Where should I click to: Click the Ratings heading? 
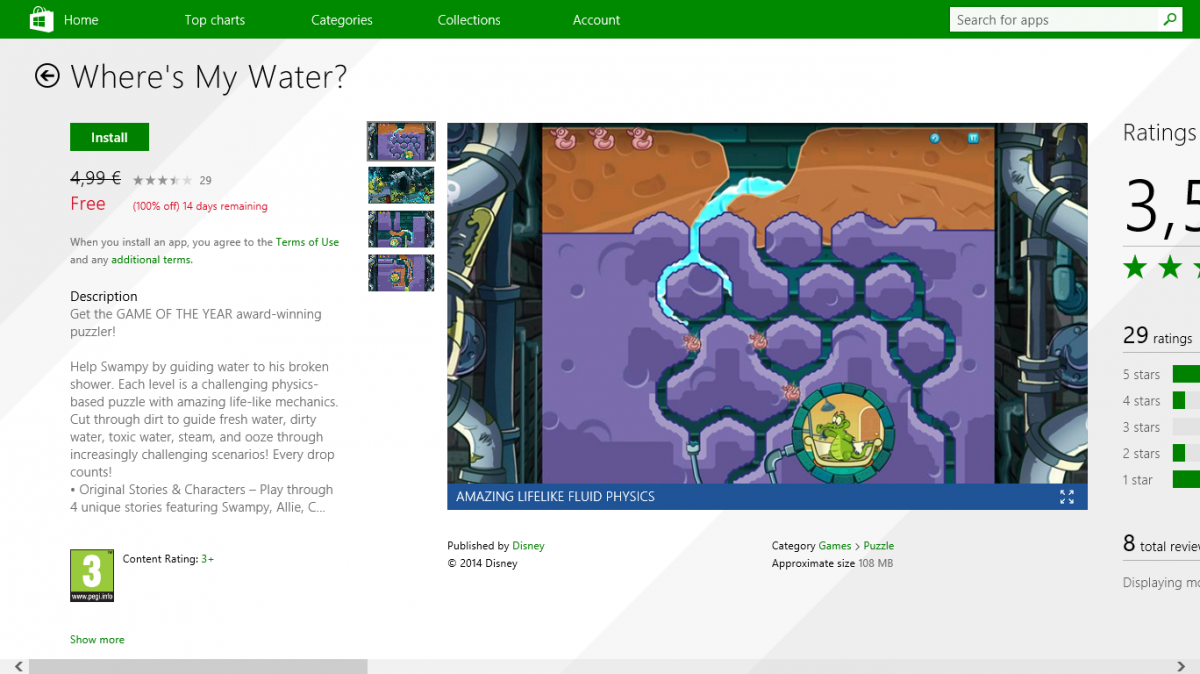pyautogui.click(x=1160, y=133)
